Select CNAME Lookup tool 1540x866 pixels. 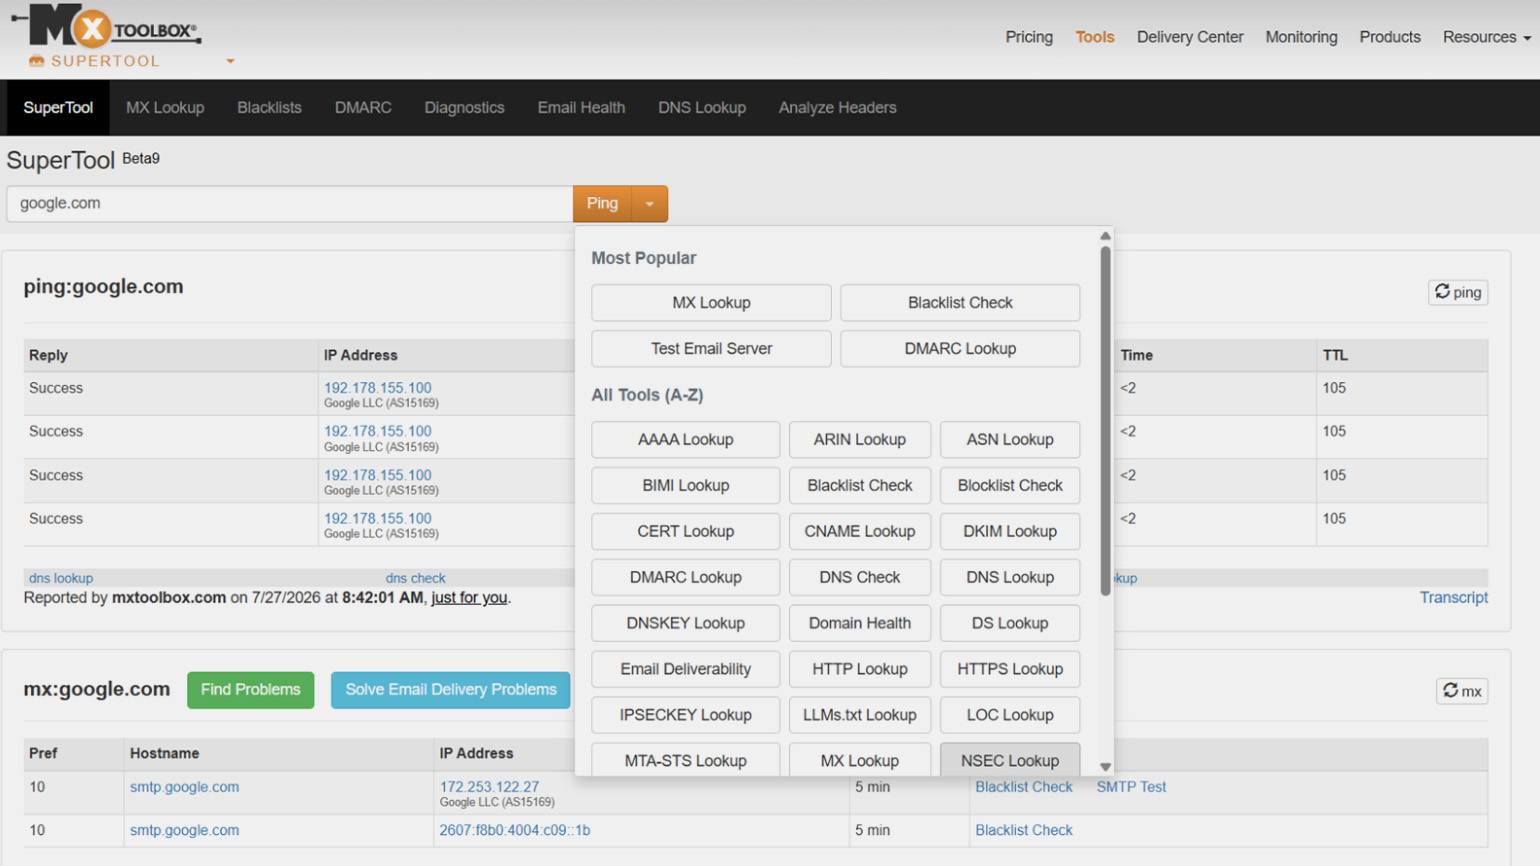pyautogui.click(x=860, y=532)
